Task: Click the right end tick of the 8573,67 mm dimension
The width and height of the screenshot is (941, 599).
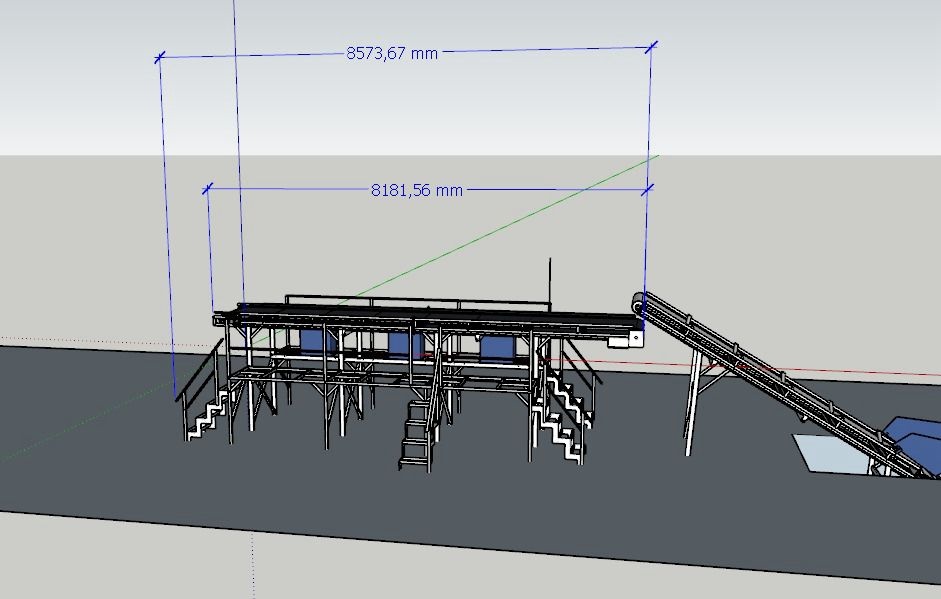Action: (x=651, y=46)
